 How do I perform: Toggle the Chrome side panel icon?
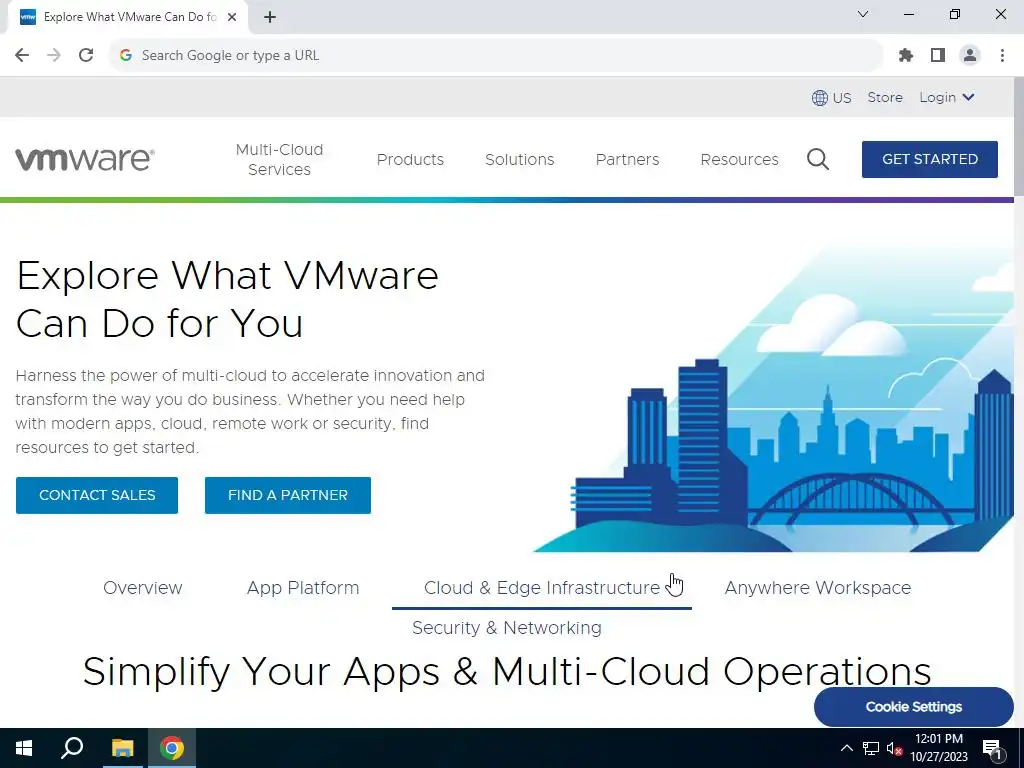[938, 56]
